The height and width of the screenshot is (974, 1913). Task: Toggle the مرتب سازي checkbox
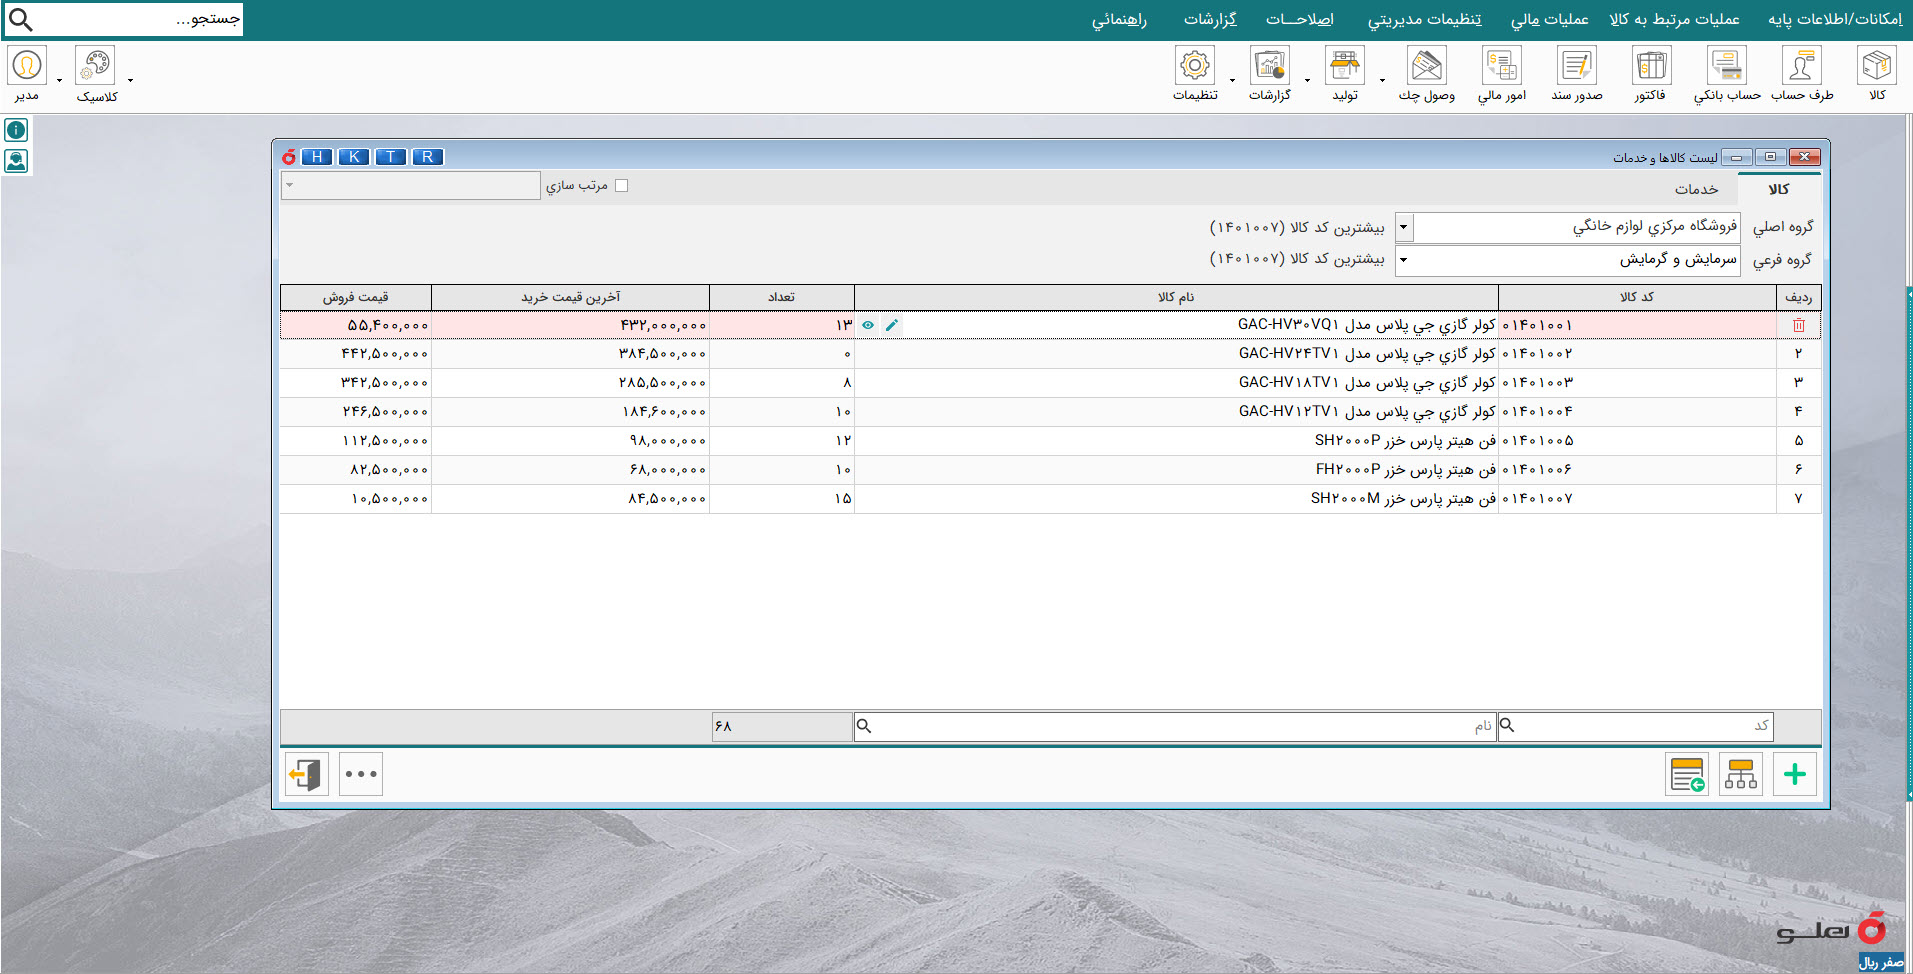point(621,185)
